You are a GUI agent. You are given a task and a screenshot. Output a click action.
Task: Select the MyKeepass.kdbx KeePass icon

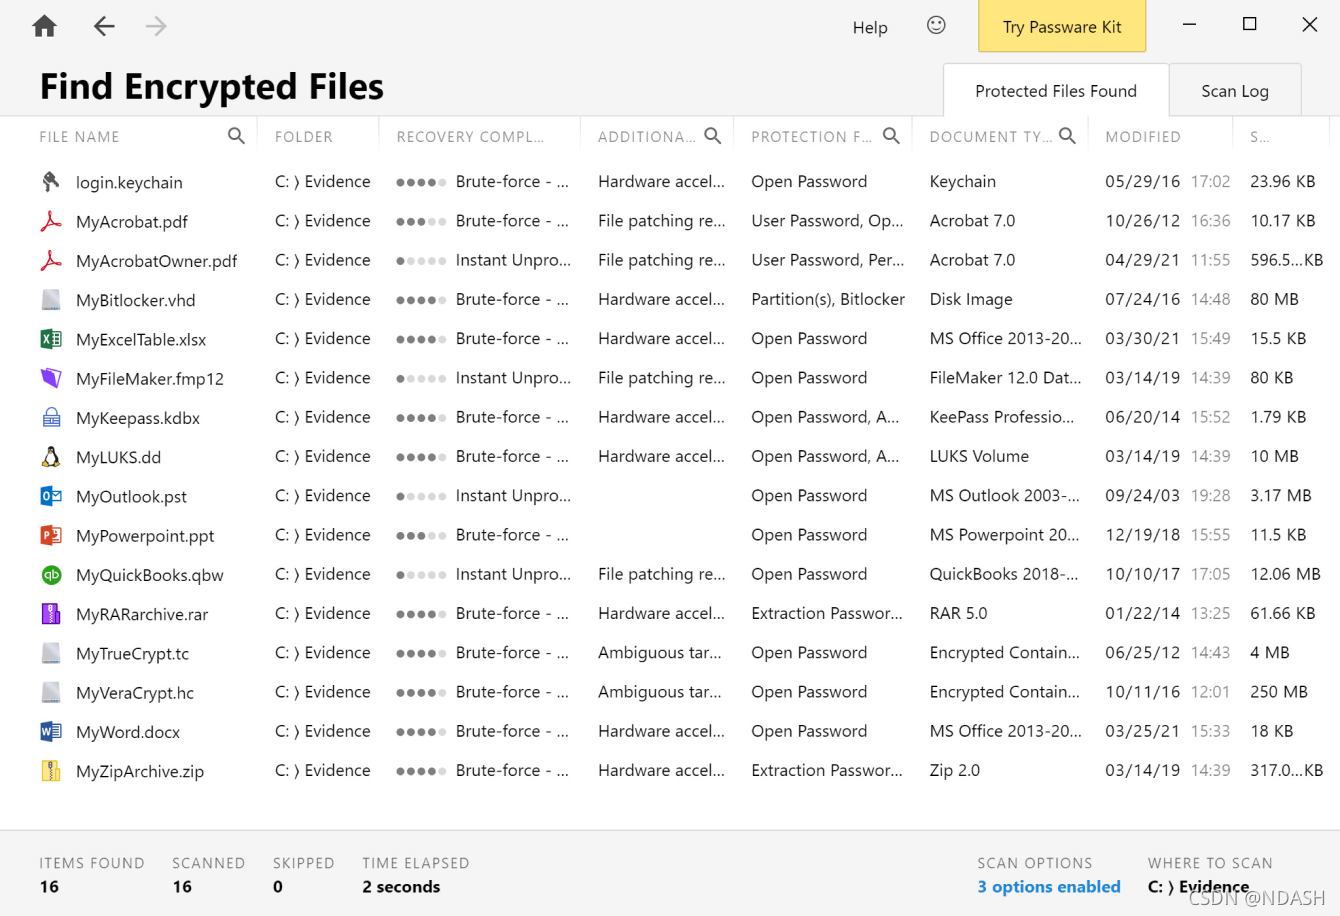pyautogui.click(x=50, y=417)
